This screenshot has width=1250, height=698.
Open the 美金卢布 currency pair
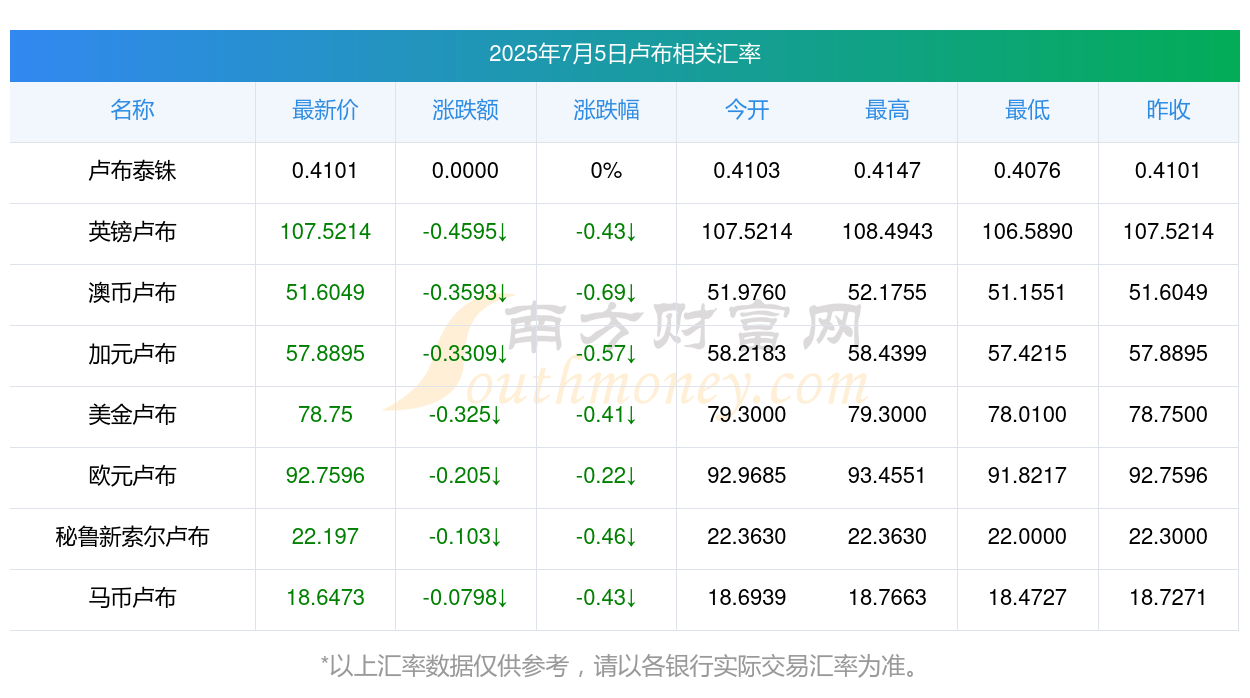[132, 415]
